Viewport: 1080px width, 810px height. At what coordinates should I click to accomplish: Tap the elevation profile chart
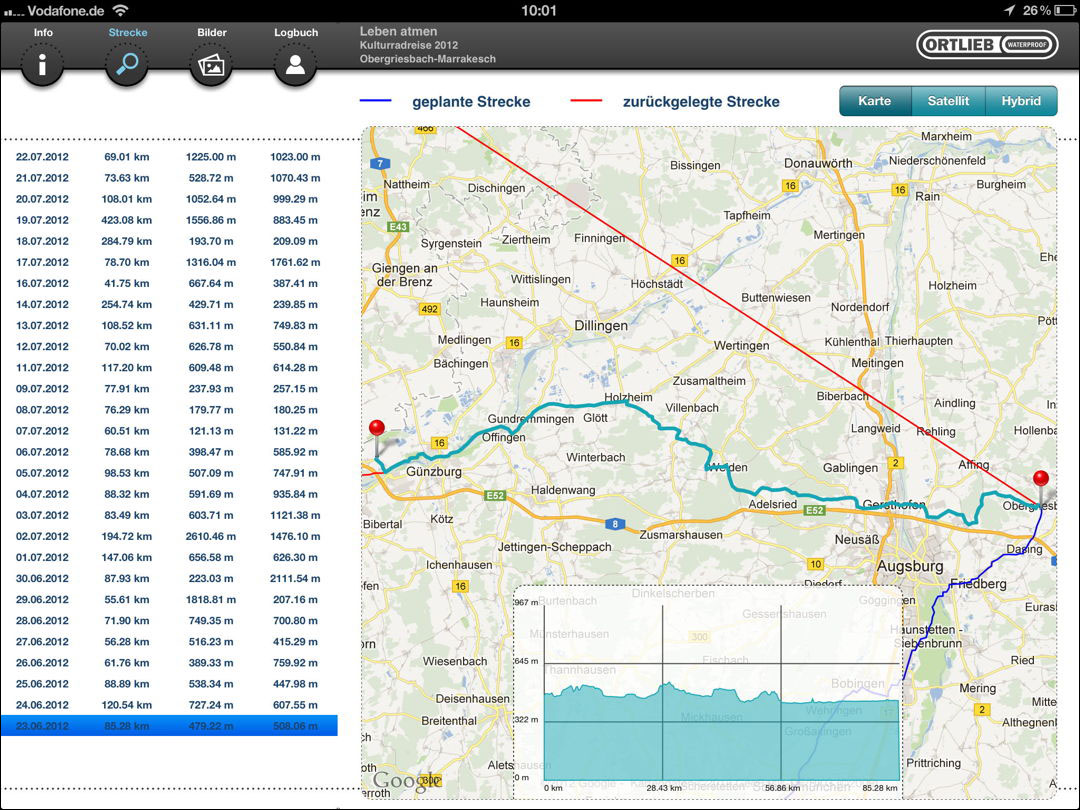click(708, 692)
